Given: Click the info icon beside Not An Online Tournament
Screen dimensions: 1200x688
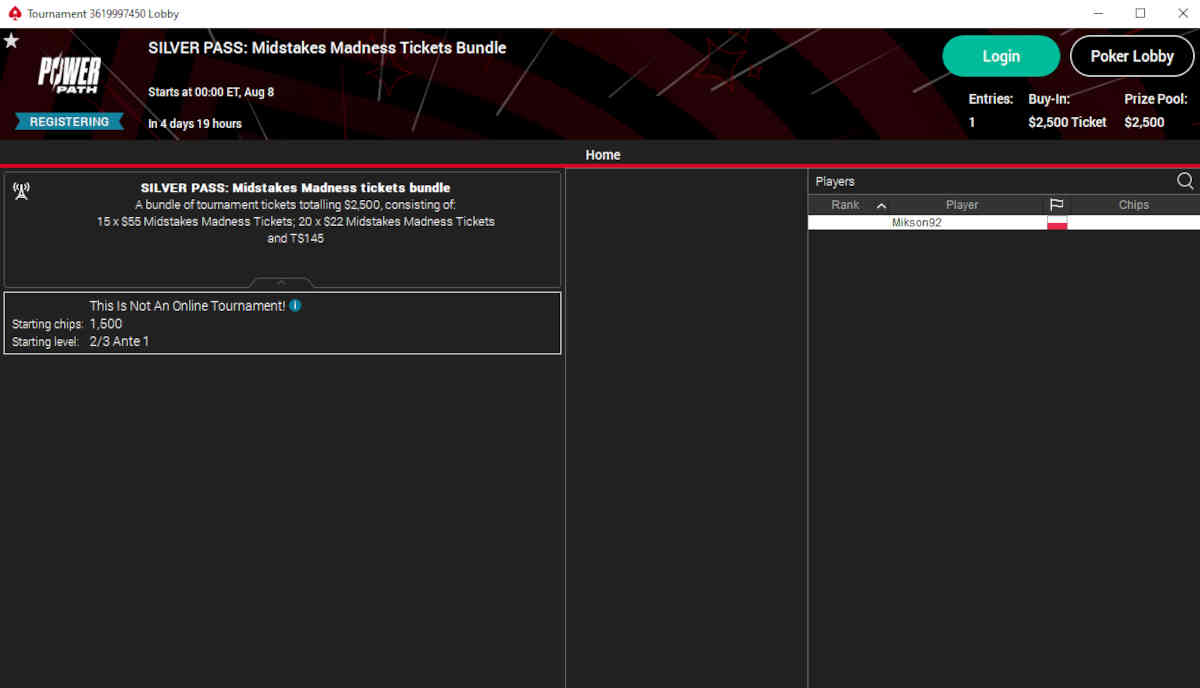Looking at the screenshot, I should [x=295, y=306].
